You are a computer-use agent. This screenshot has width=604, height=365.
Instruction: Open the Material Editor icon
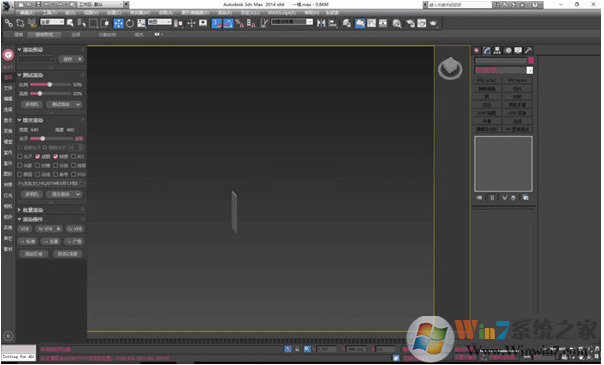click(396, 23)
